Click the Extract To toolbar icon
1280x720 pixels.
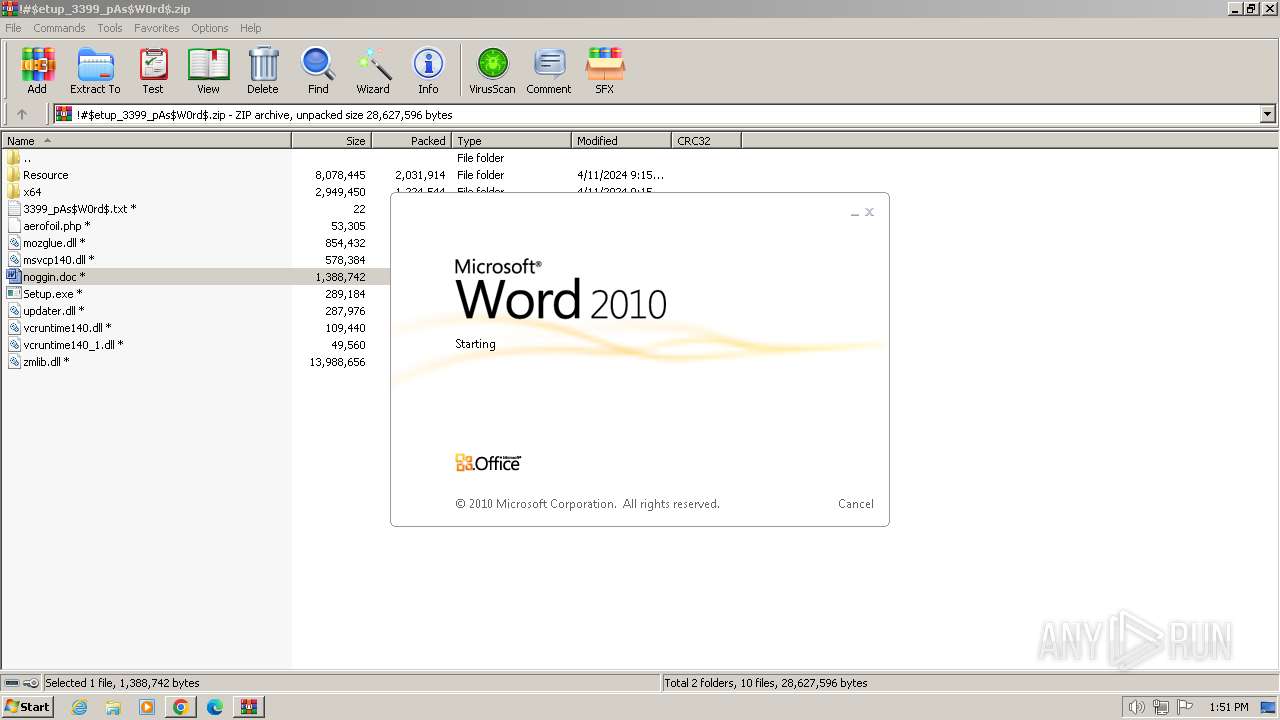tap(95, 70)
